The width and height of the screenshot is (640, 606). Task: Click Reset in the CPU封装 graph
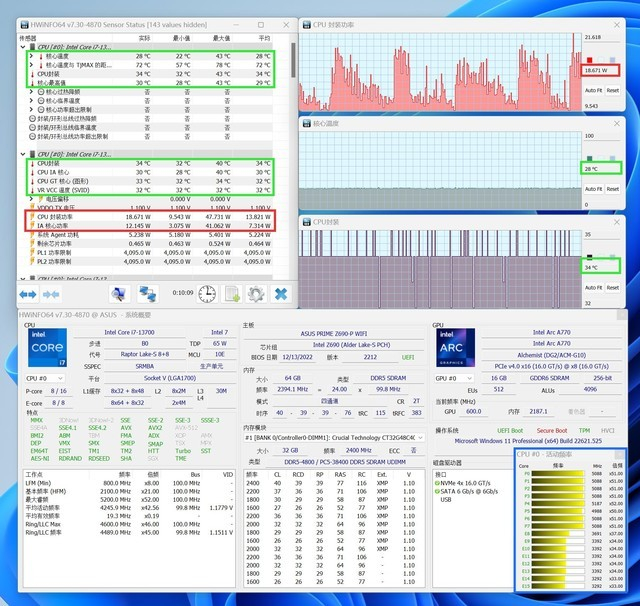pos(613,288)
